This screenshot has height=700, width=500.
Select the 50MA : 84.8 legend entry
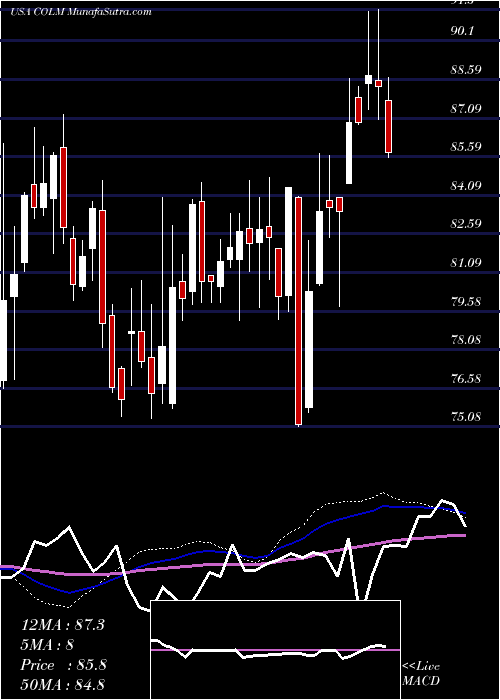62,684
